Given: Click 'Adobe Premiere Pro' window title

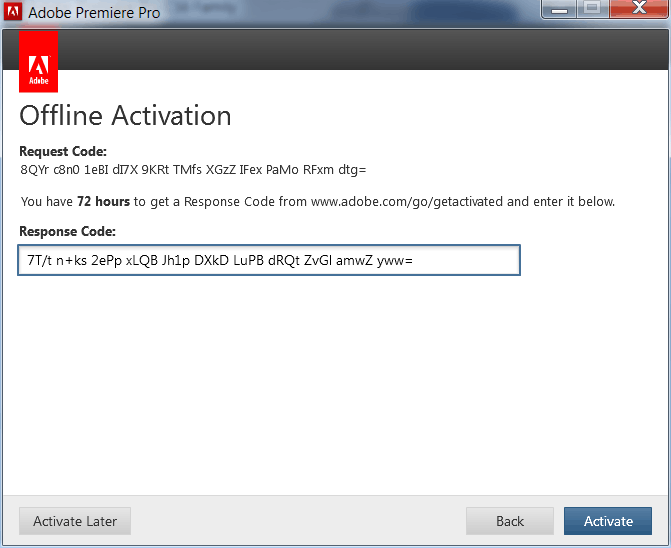Looking at the screenshot, I should 94,12.
